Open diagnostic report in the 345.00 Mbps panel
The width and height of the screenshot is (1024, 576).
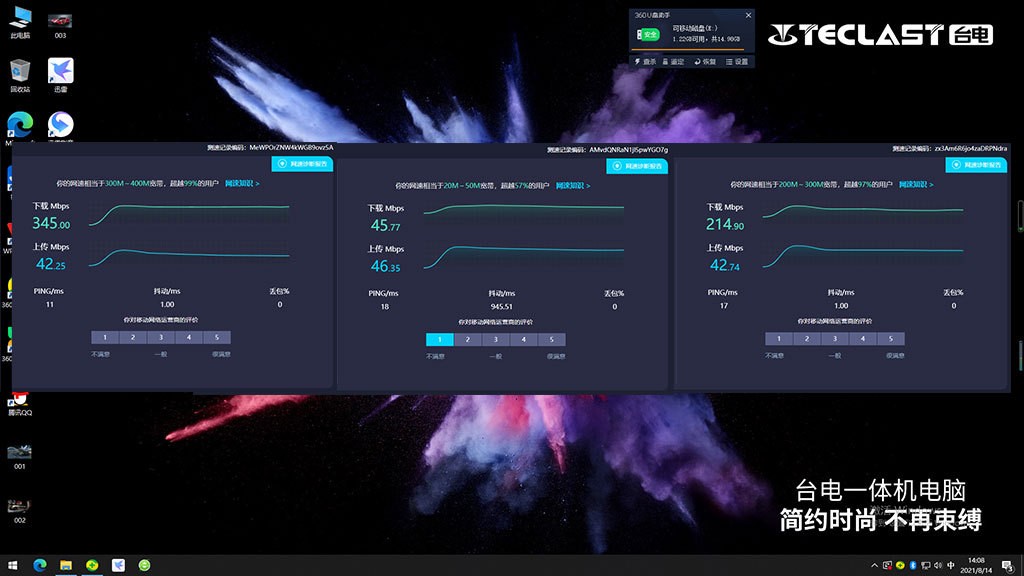pos(302,164)
